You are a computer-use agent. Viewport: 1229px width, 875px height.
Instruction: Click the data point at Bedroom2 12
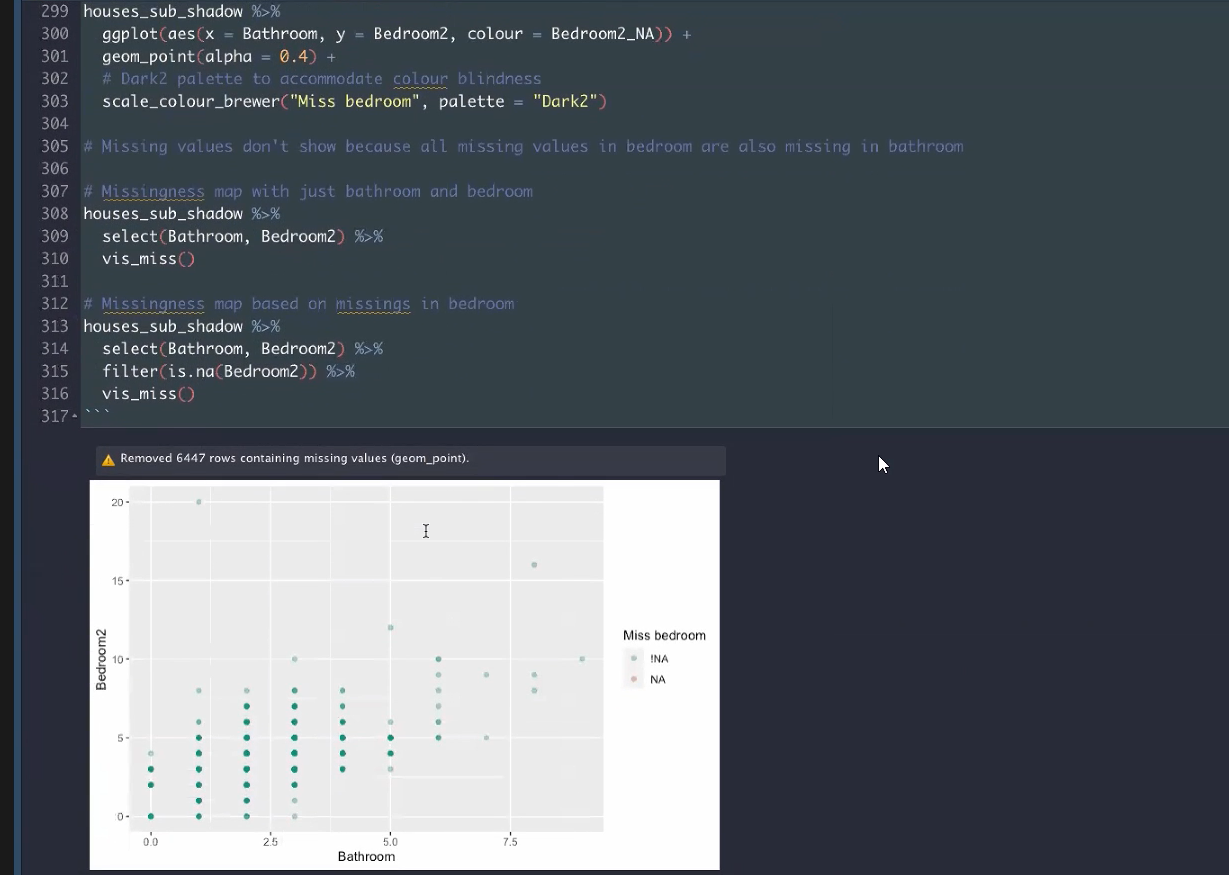coord(391,628)
